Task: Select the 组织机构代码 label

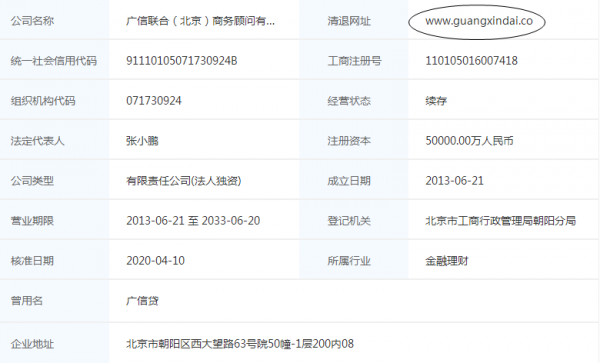Action: [x=43, y=101]
